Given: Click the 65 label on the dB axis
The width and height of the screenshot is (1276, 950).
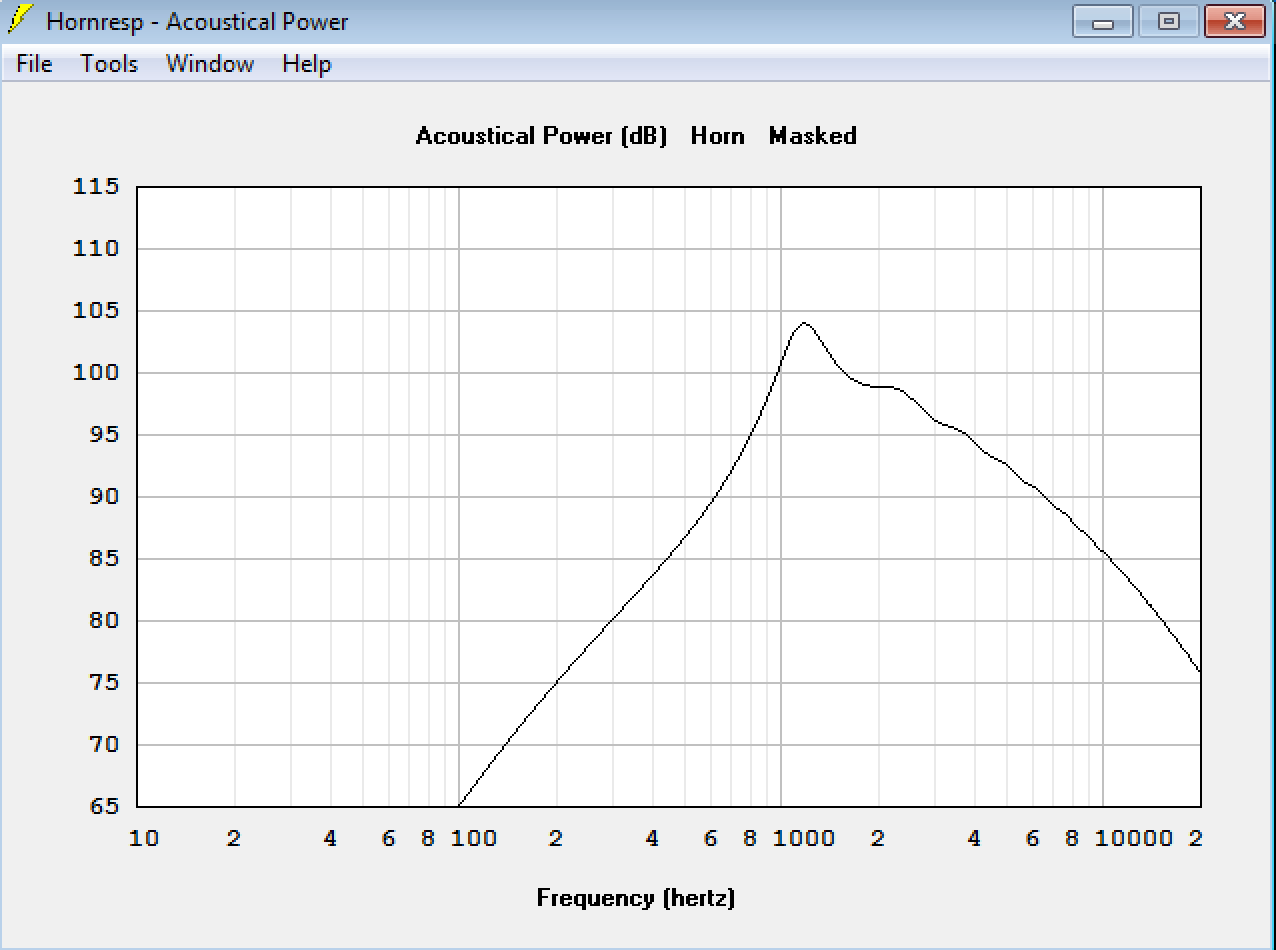Looking at the screenshot, I should [x=103, y=806].
